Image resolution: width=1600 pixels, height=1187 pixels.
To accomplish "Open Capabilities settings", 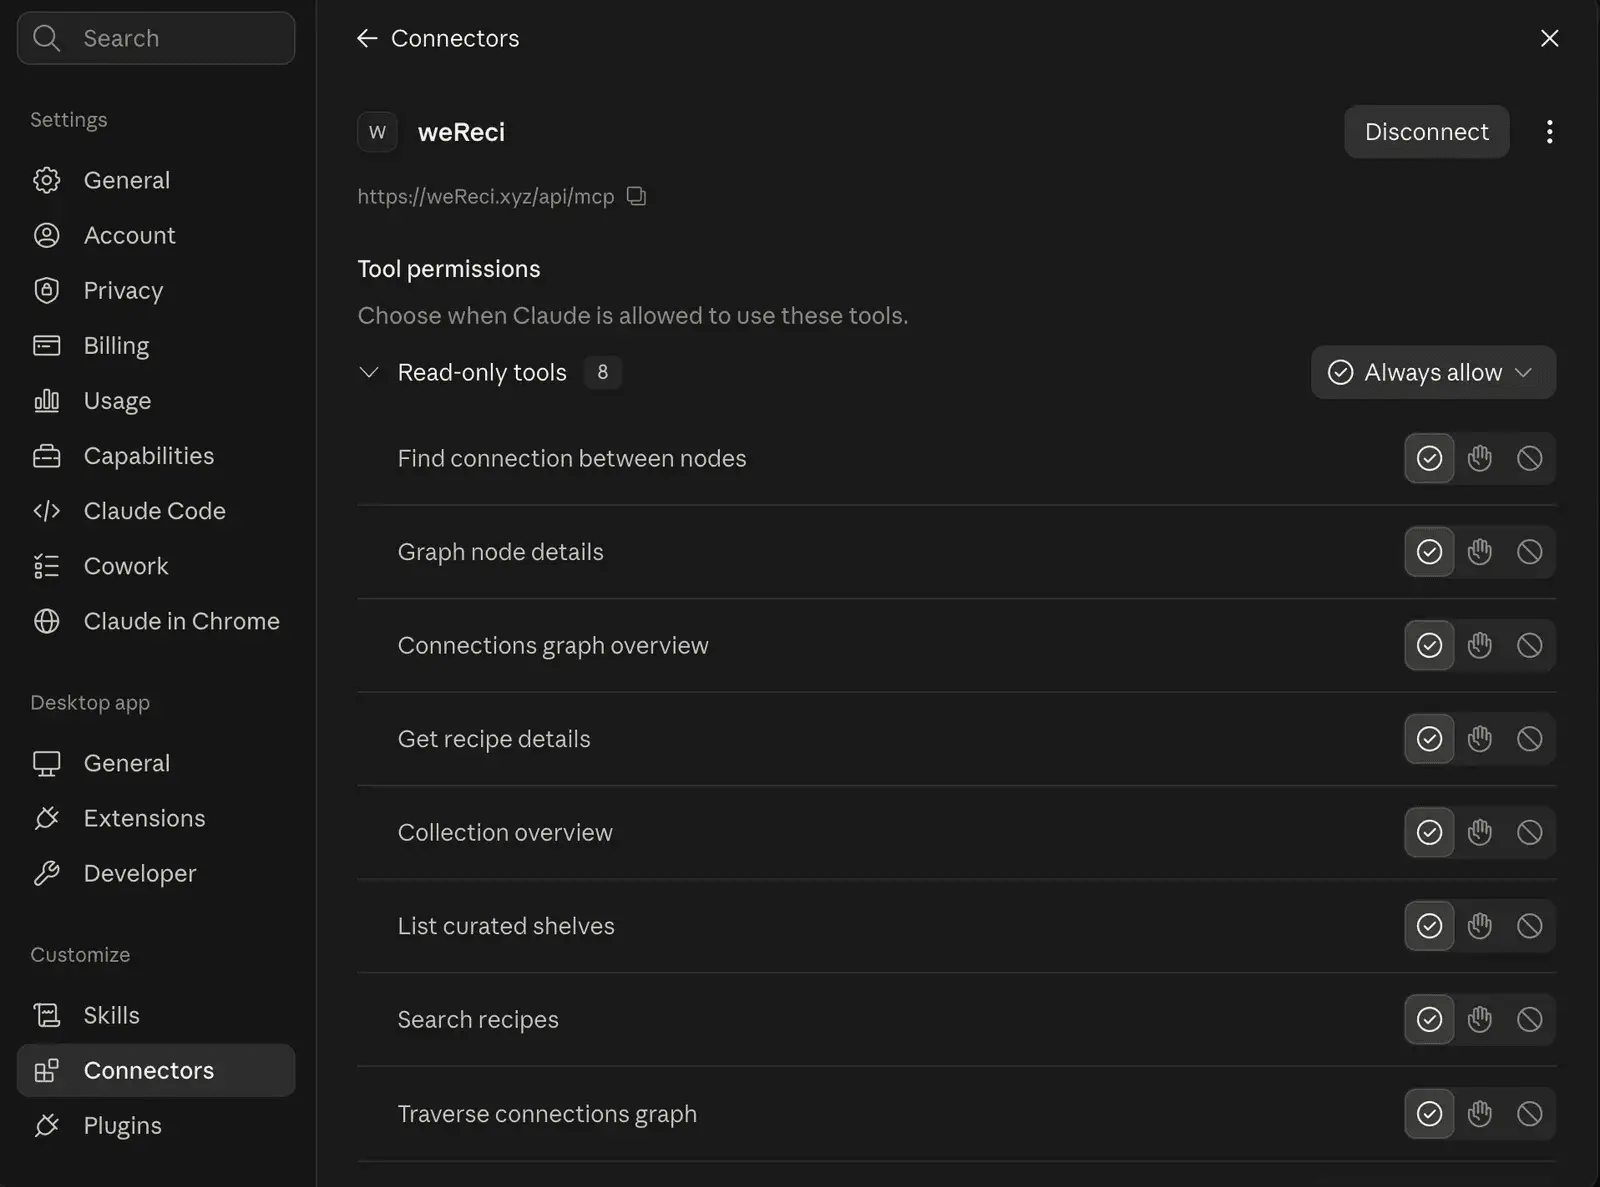I will click(156, 456).
